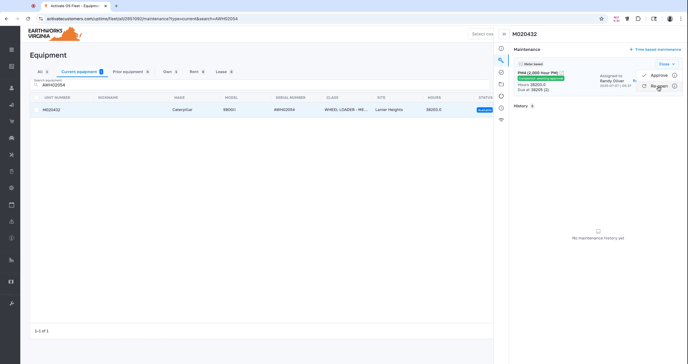Tick the checkbox for row M020432

[x=36, y=110]
